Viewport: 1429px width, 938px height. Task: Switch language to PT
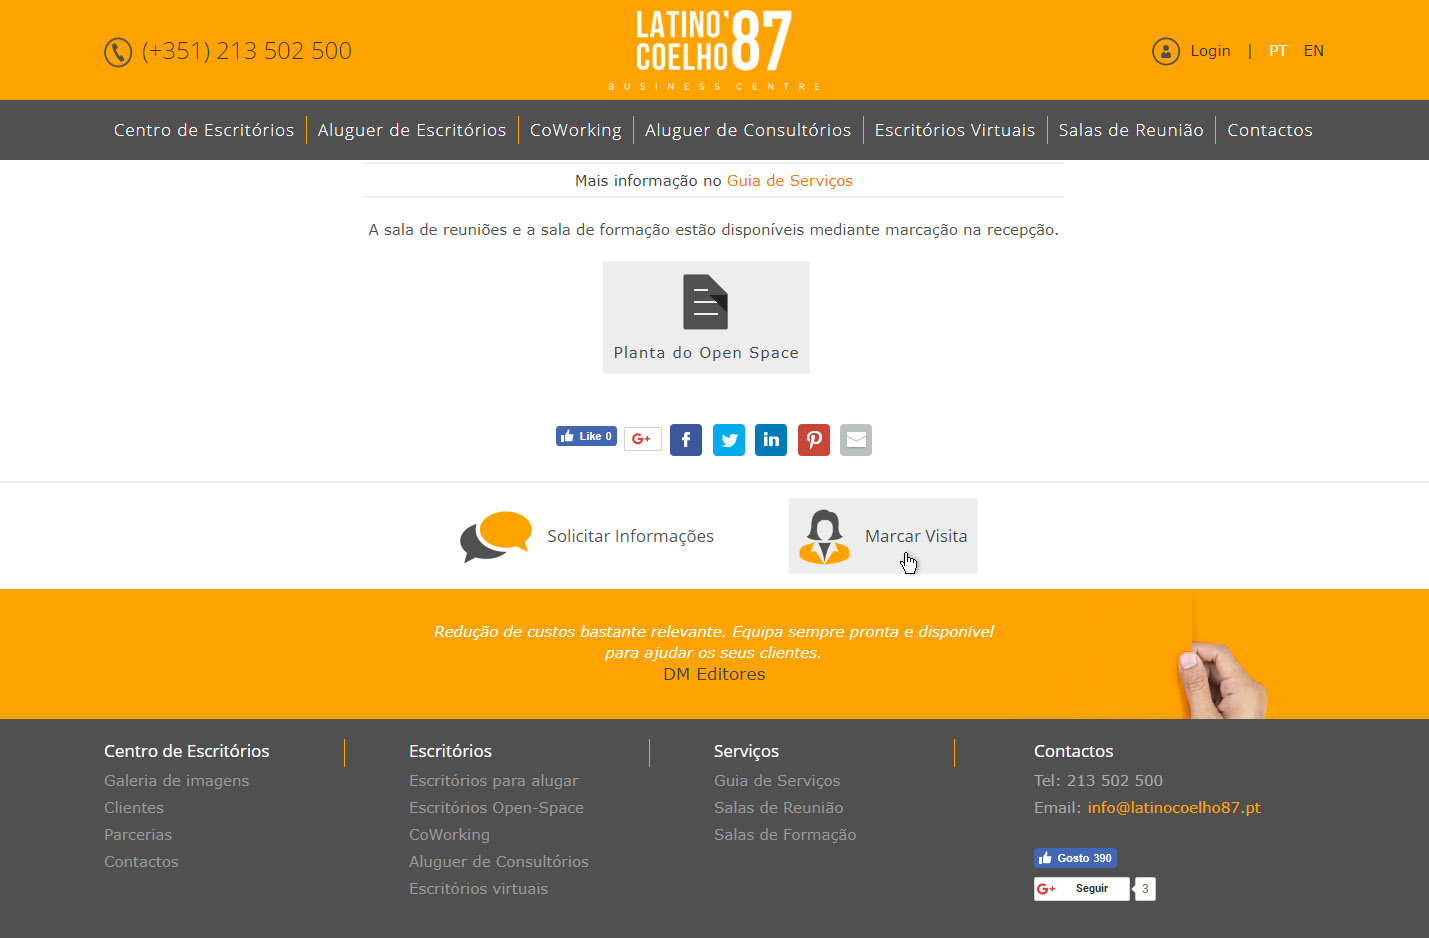(1277, 51)
